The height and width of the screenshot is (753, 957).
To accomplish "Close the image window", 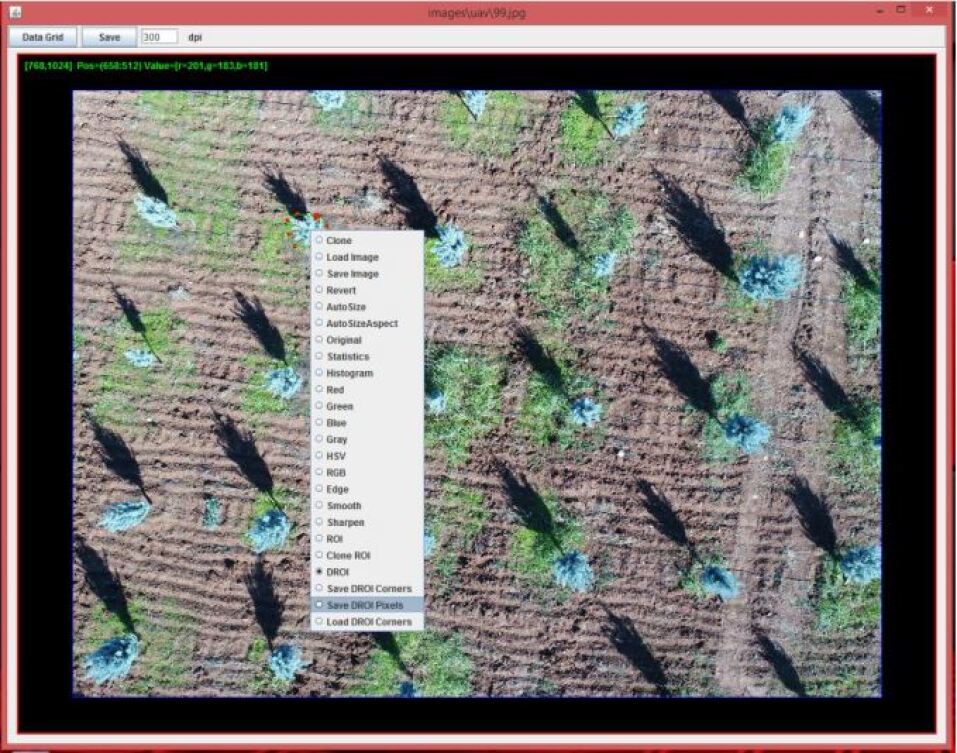I will pos(929,10).
